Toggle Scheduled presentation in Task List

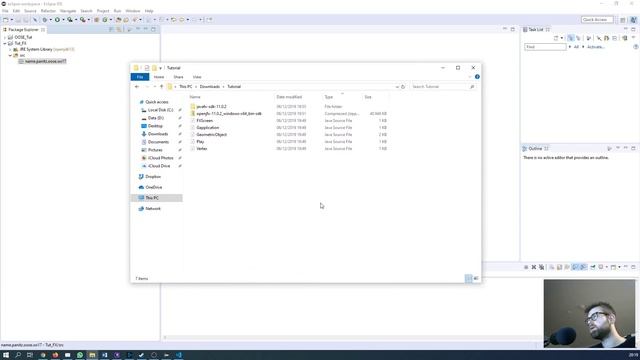[x=578, y=38]
